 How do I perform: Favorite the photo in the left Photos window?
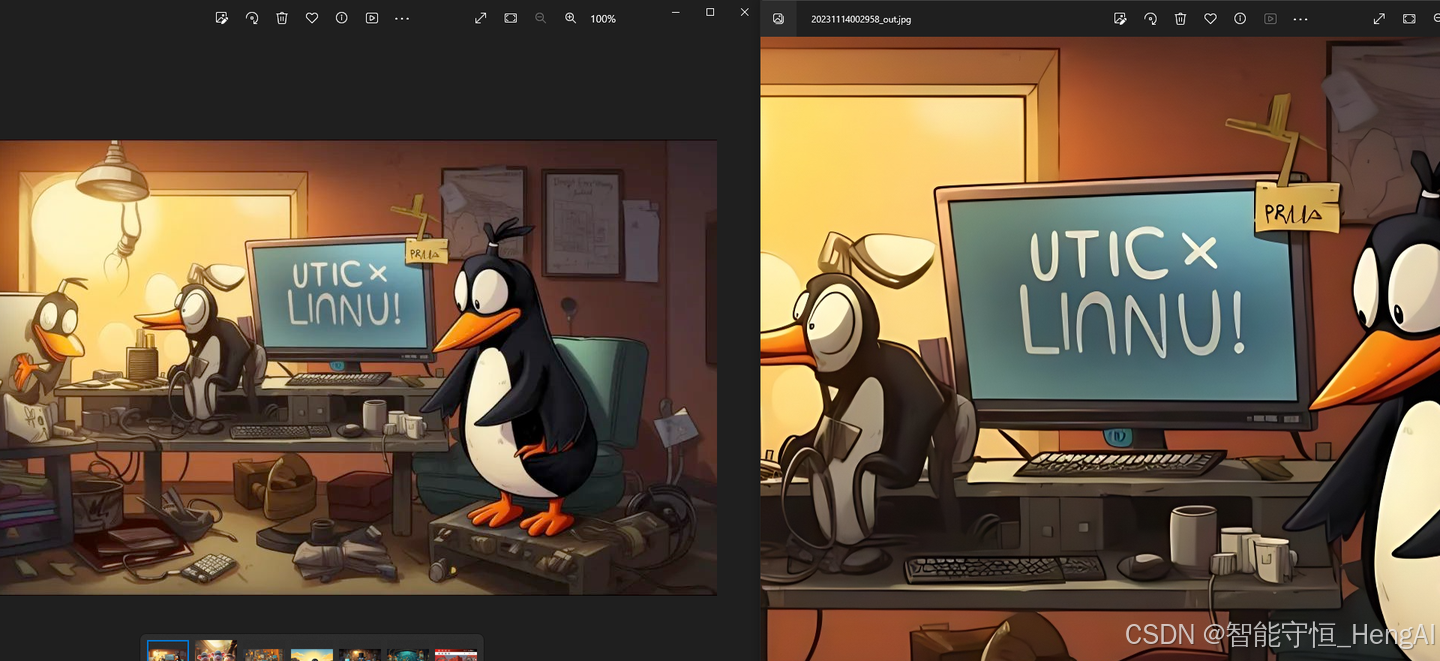pos(312,18)
